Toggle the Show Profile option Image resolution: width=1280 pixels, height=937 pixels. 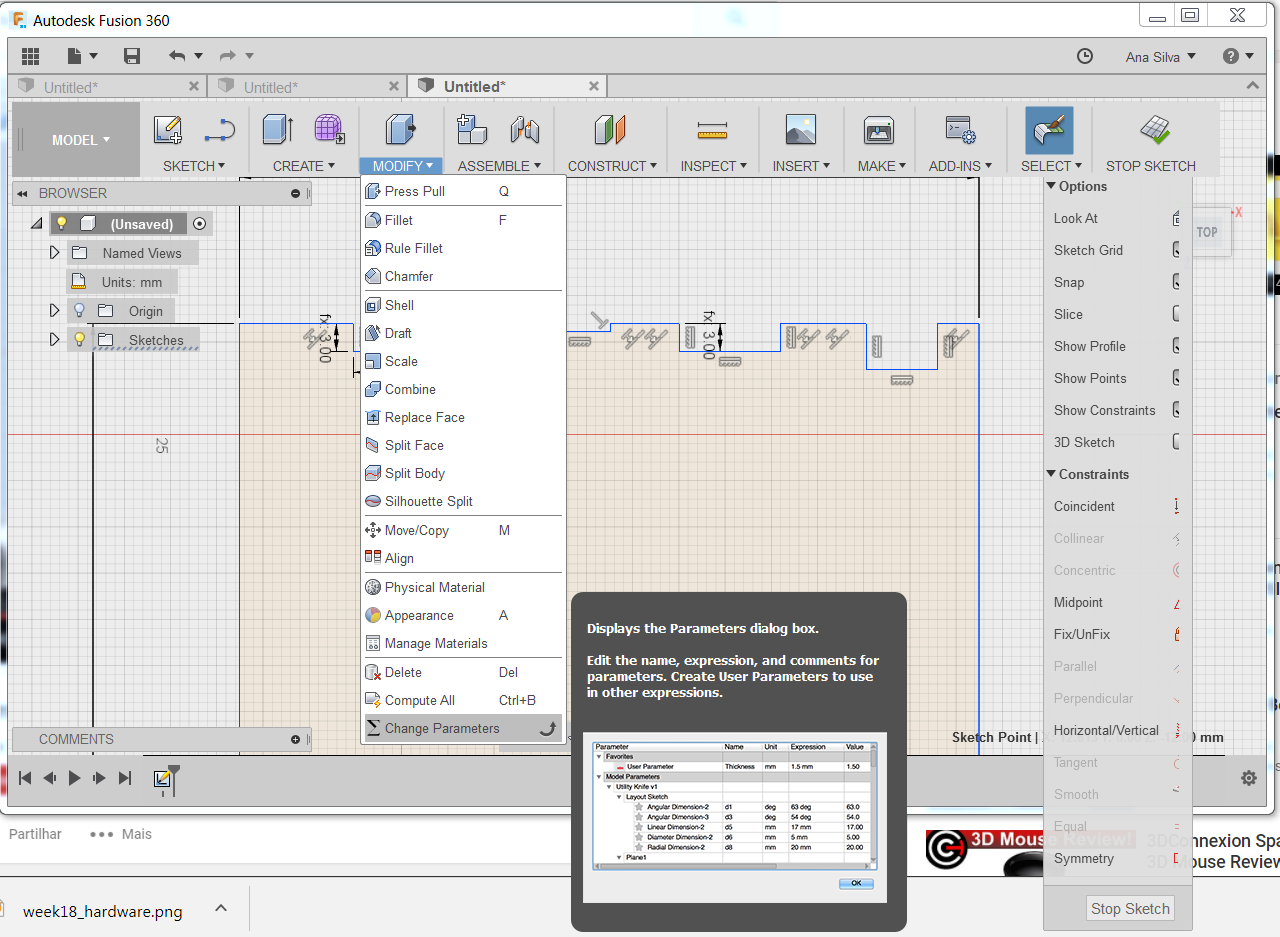(1176, 346)
